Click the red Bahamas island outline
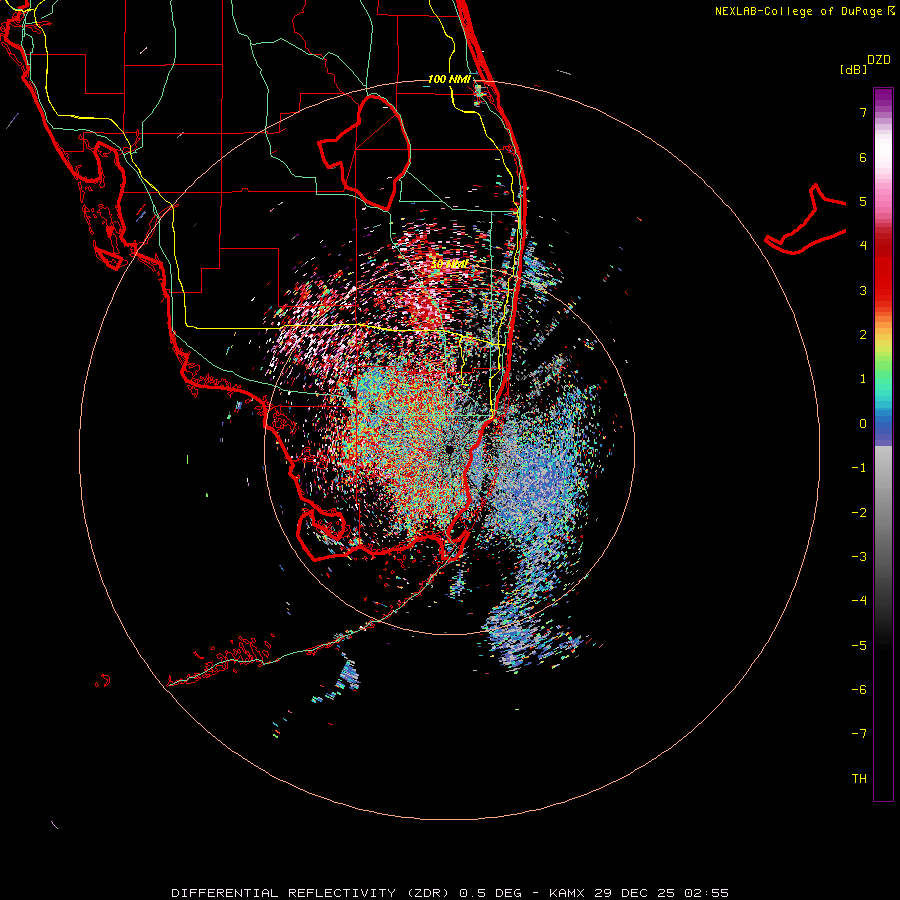 (805, 220)
